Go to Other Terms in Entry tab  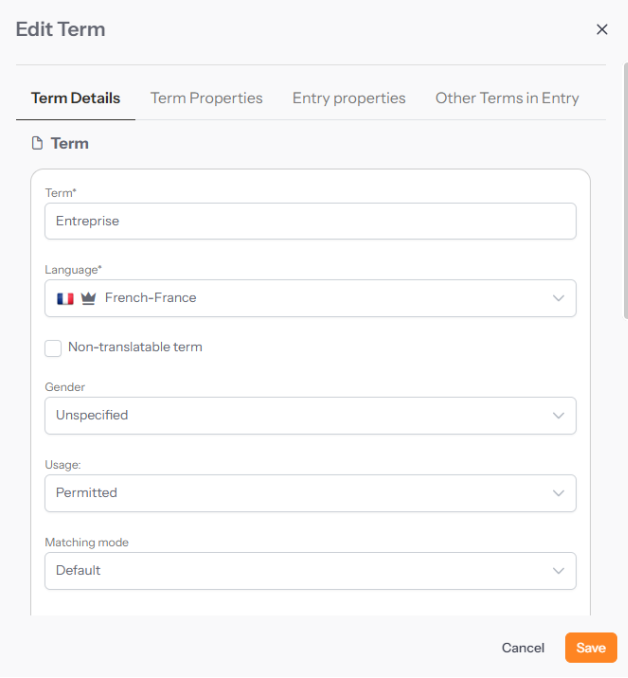click(x=507, y=98)
